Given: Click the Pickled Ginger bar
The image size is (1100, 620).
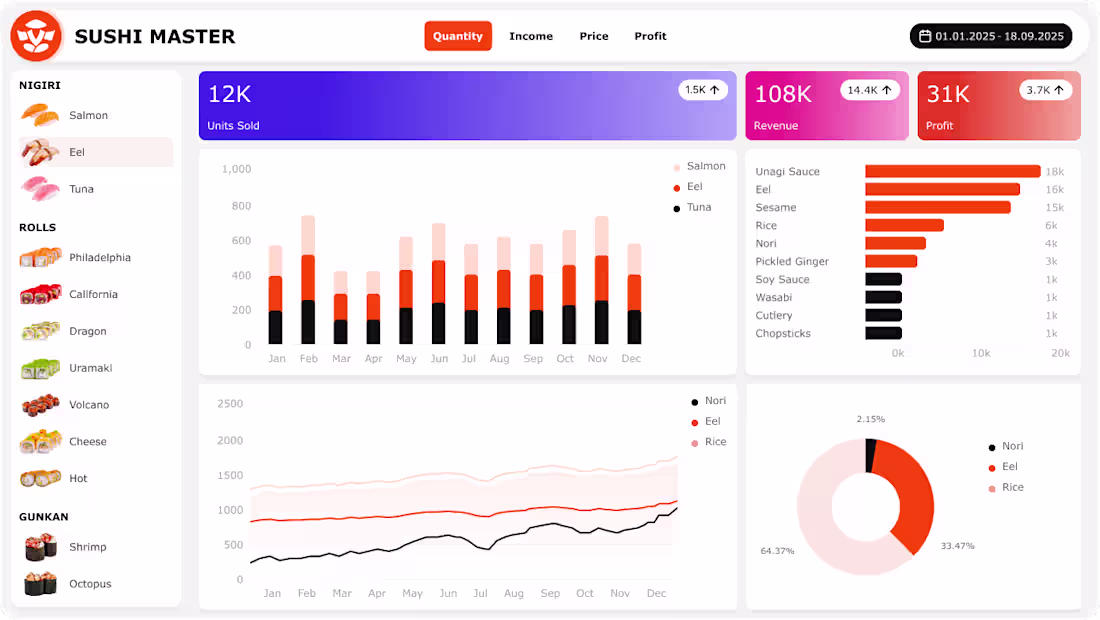Looking at the screenshot, I should tap(891, 261).
